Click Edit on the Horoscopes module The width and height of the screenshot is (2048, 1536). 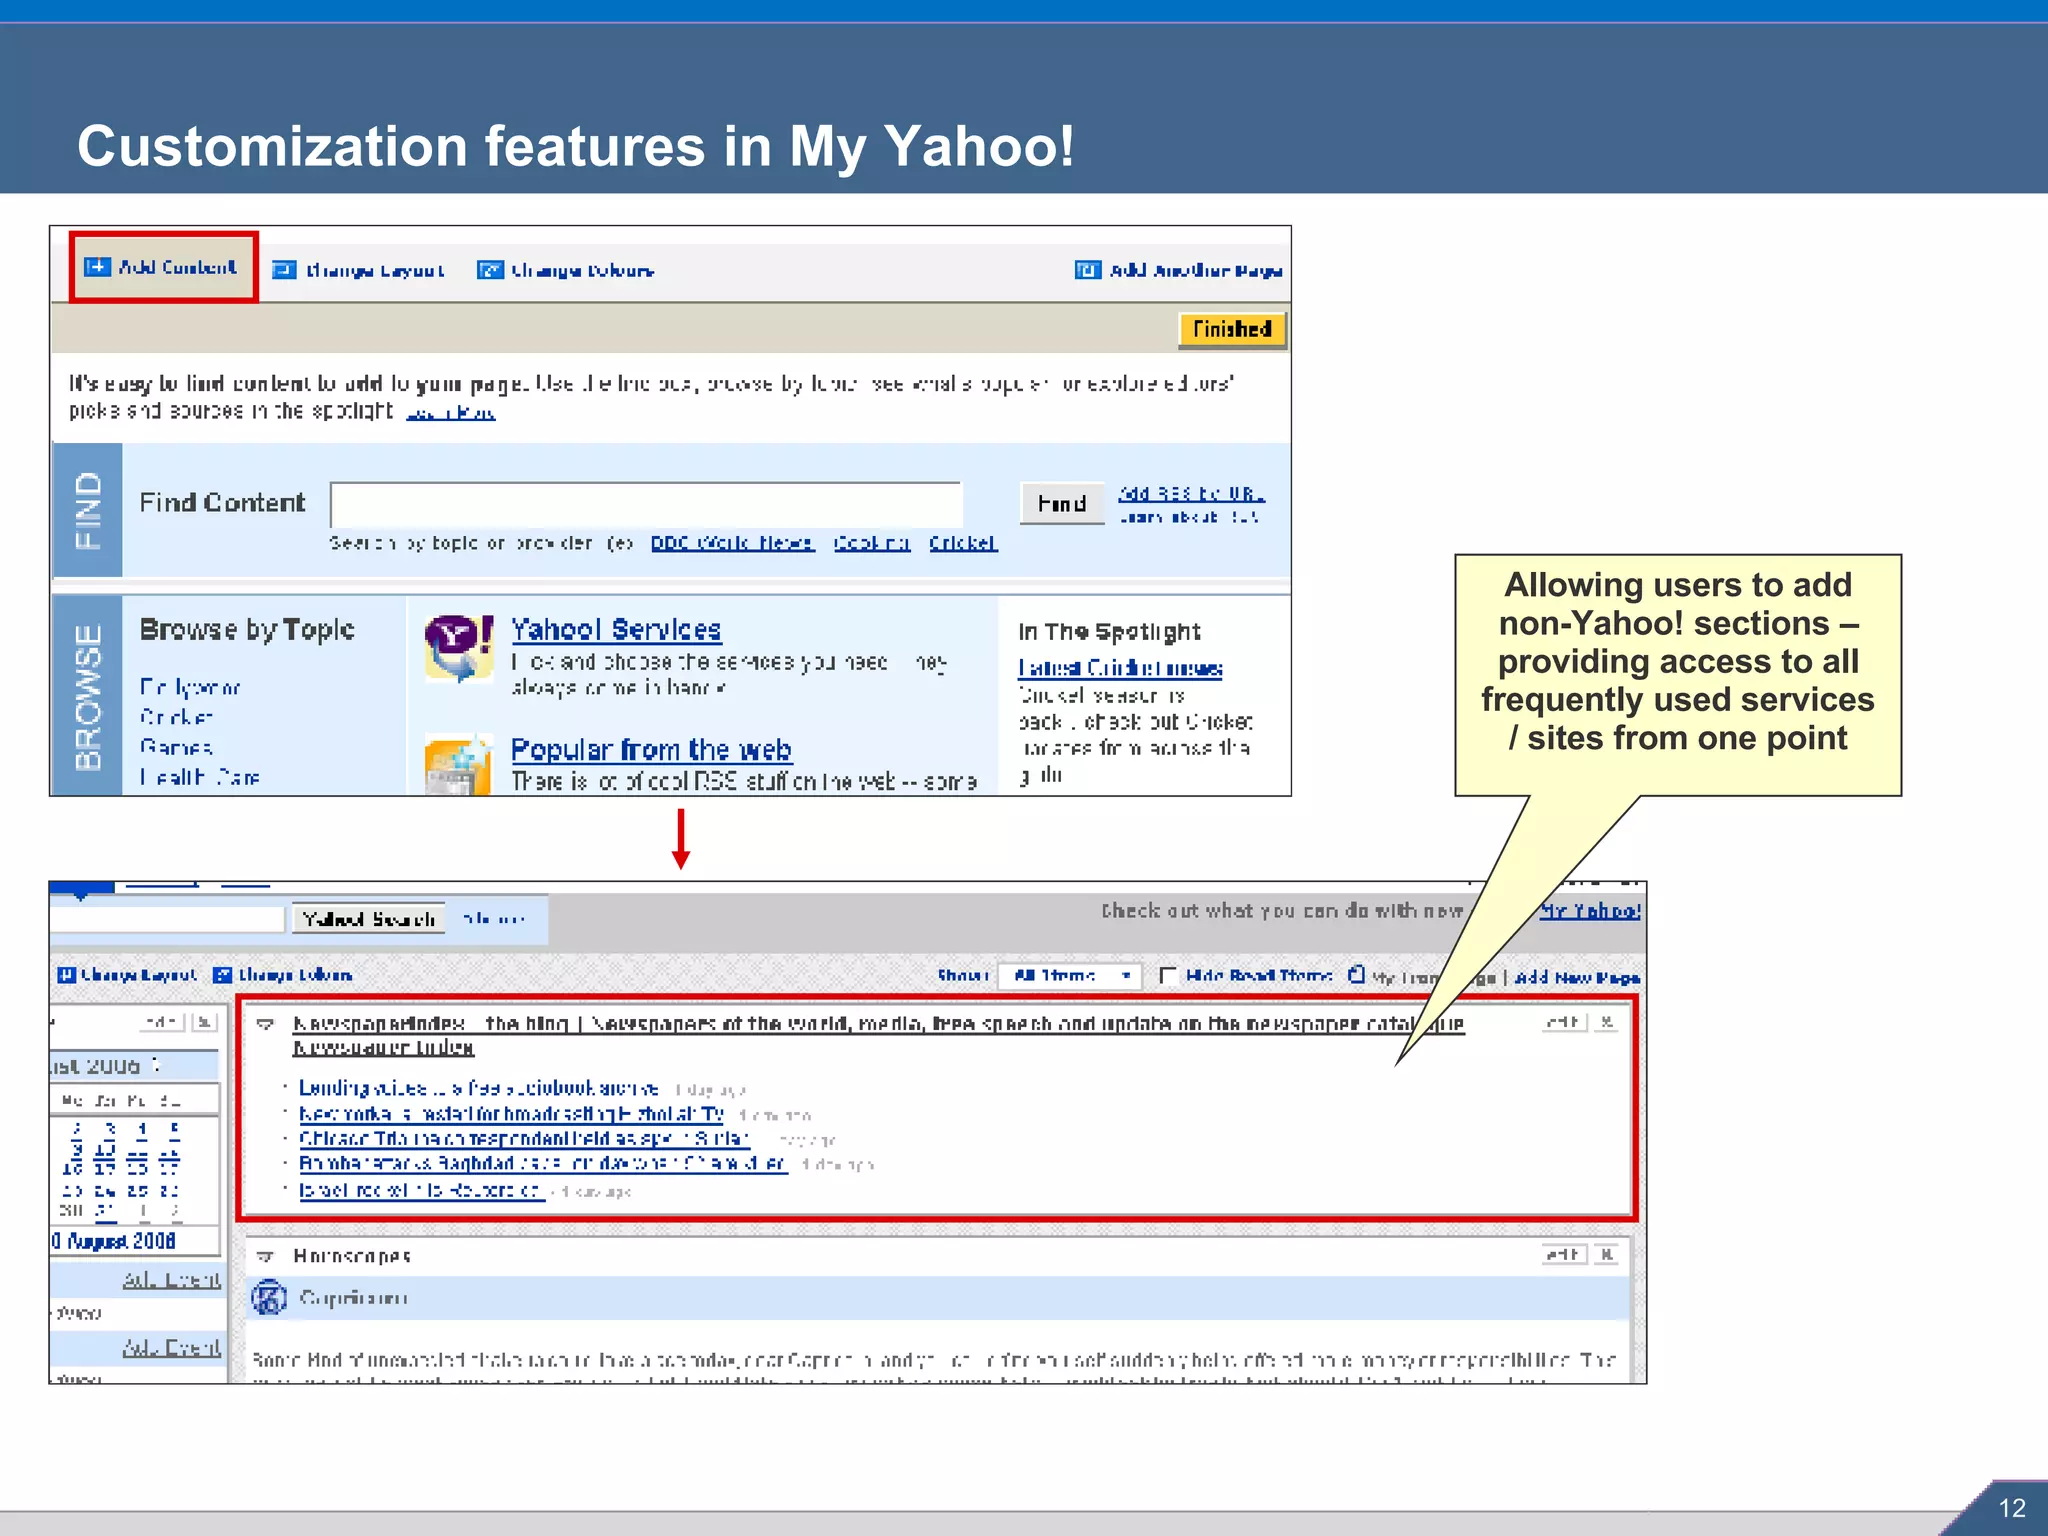(1564, 1254)
